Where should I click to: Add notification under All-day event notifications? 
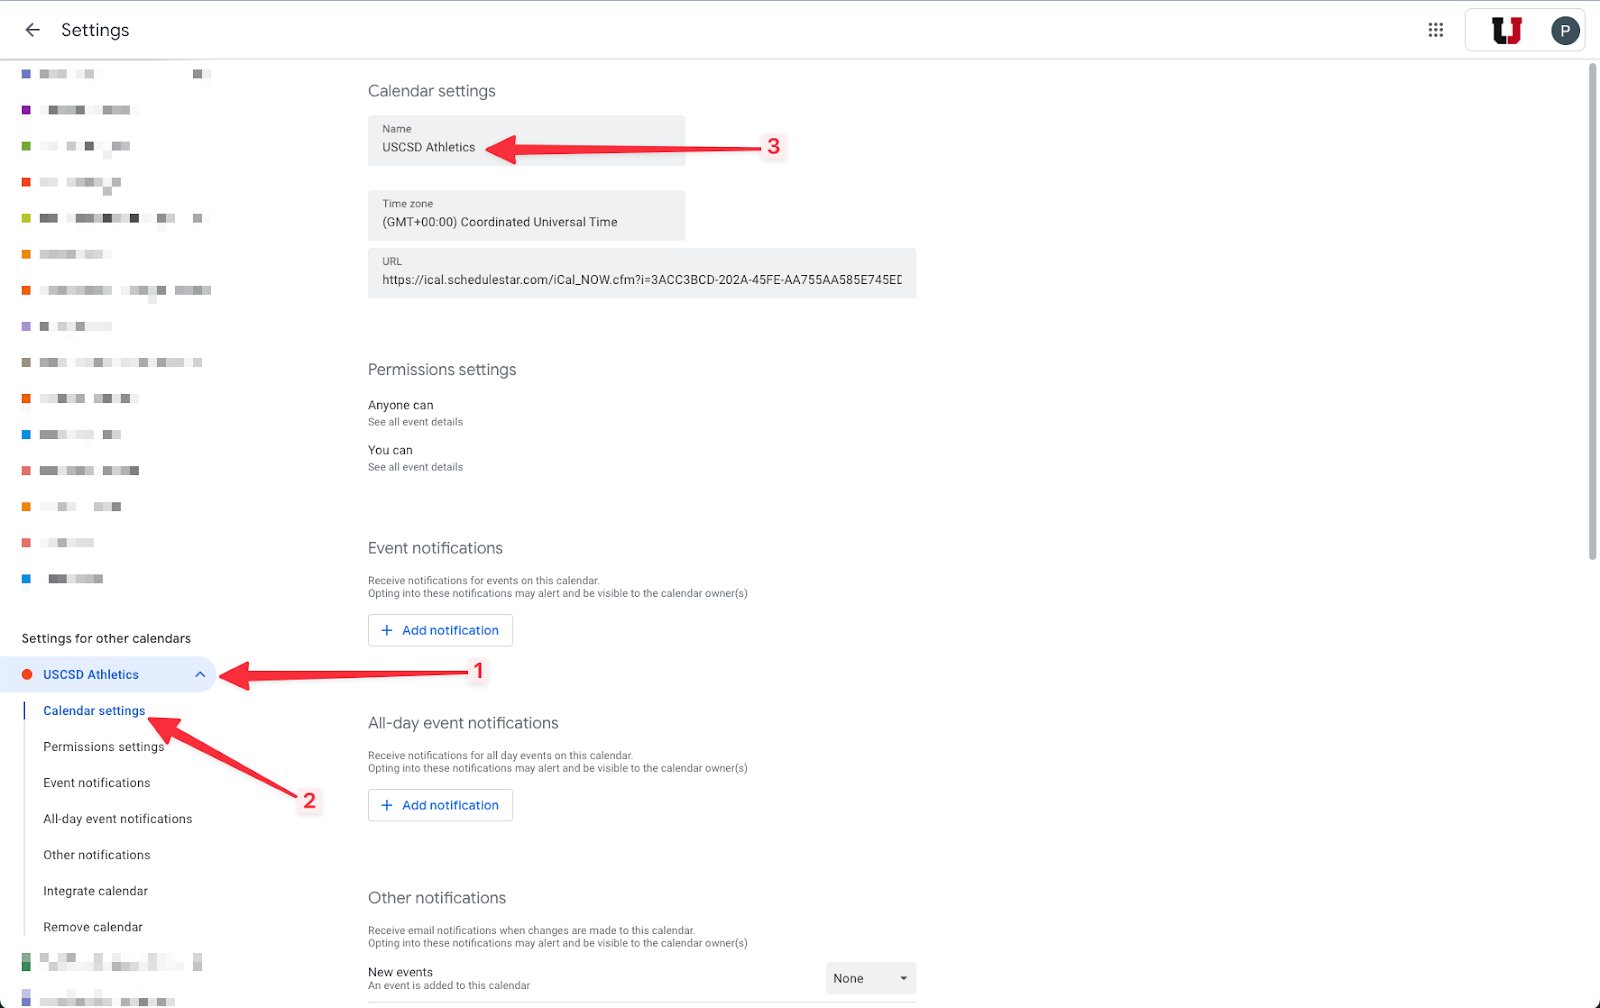pyautogui.click(x=440, y=805)
